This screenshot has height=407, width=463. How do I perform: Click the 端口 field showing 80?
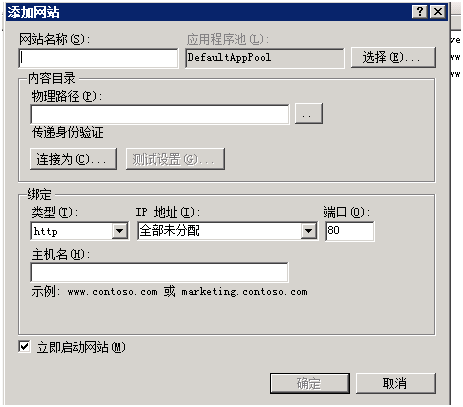coord(350,231)
